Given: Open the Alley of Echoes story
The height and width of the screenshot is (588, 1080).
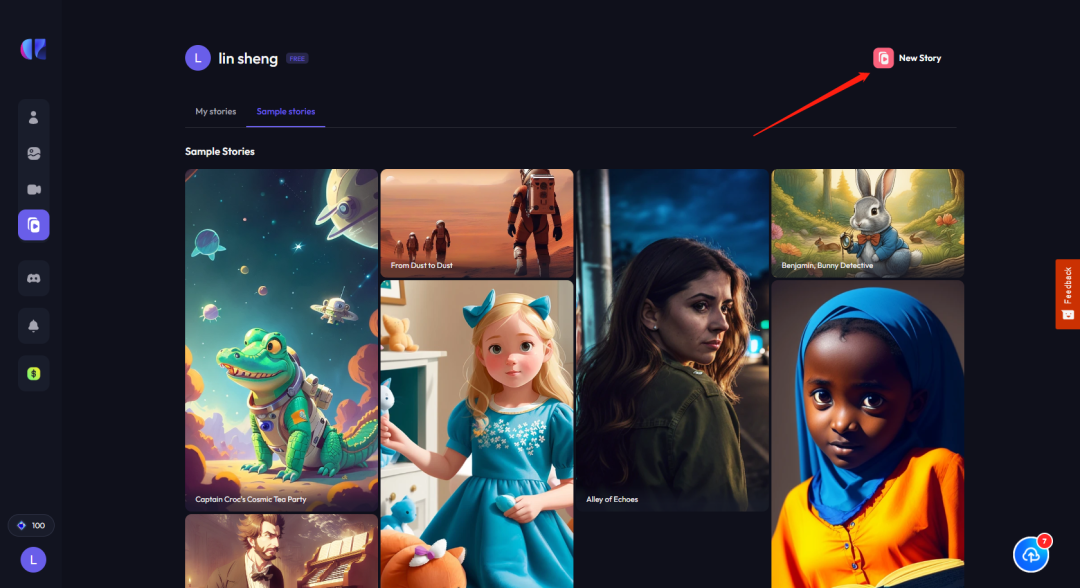Looking at the screenshot, I should coord(672,340).
